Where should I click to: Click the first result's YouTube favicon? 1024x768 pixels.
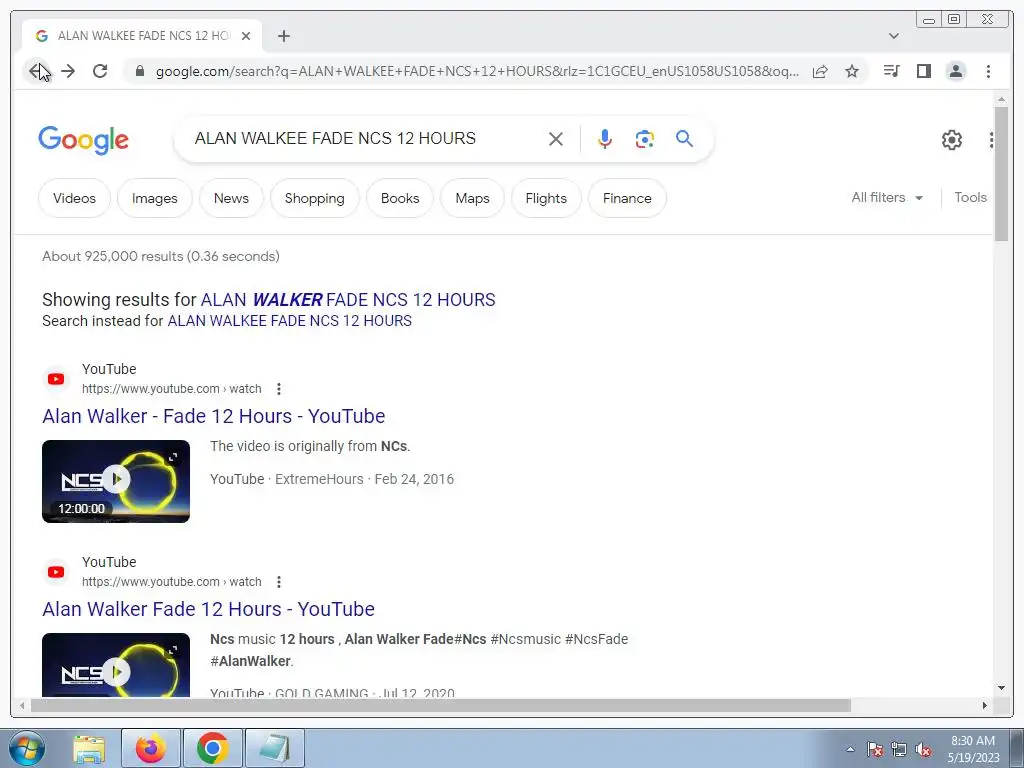click(x=56, y=379)
